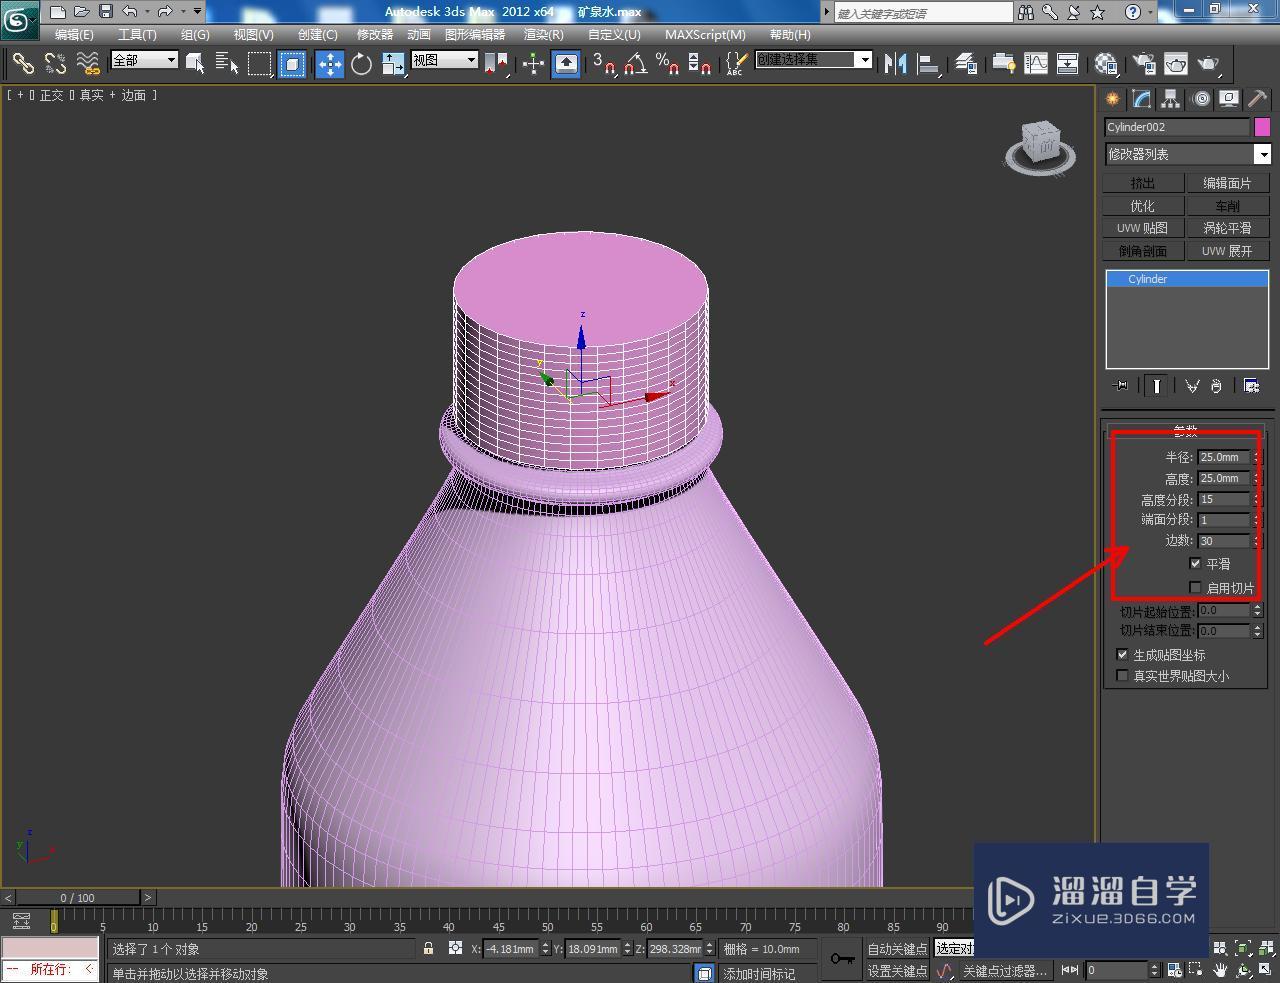Switch to the Hierarchy command panel tab
The image size is (1280, 983).
click(x=1170, y=98)
